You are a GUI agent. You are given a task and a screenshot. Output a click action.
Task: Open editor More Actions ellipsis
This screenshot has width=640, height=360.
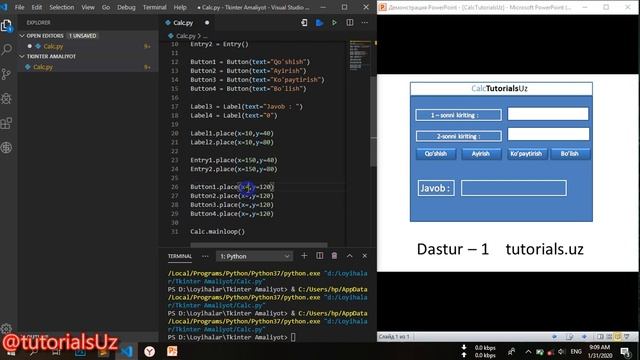point(364,23)
